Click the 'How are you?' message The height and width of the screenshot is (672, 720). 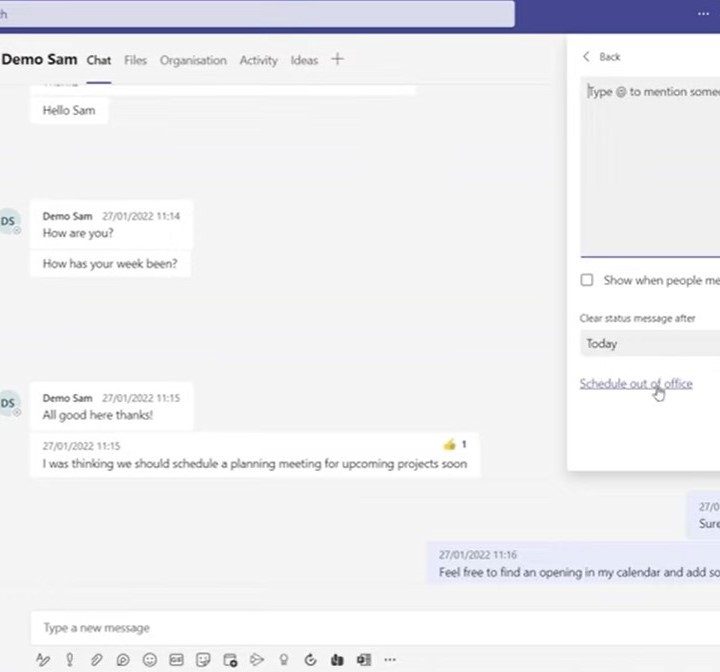tap(78, 233)
